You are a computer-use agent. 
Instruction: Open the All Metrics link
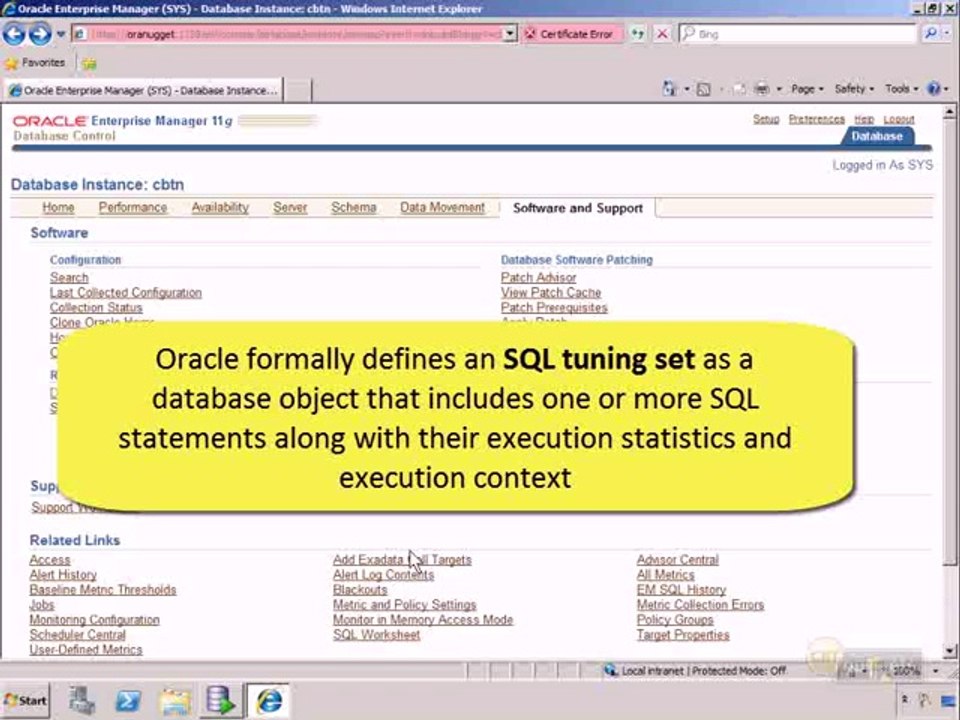tap(666, 575)
